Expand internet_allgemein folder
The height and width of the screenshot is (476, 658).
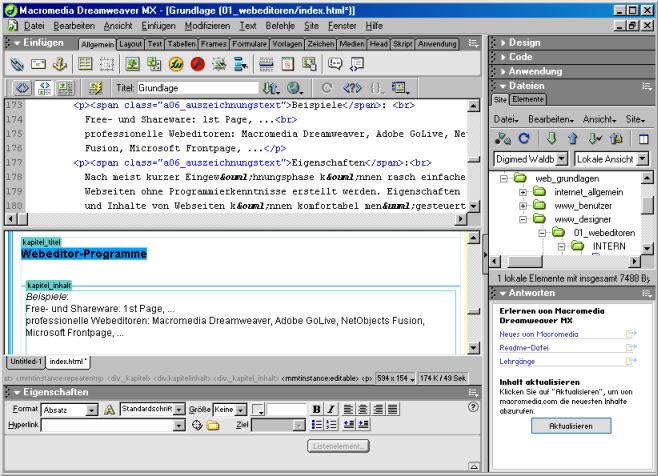click(x=523, y=192)
